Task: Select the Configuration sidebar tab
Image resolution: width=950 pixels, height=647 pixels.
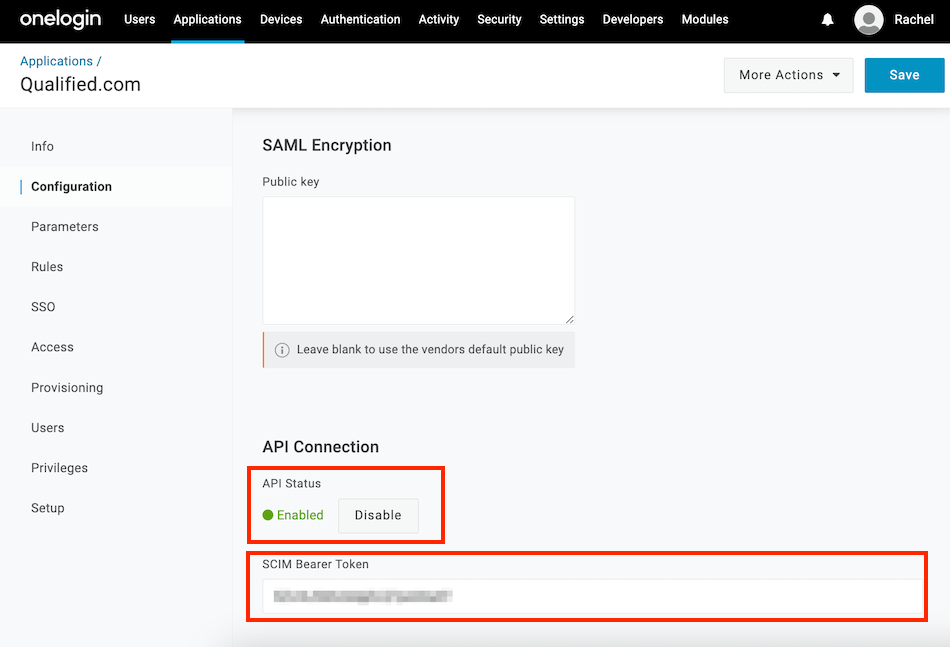Action: coord(71,187)
